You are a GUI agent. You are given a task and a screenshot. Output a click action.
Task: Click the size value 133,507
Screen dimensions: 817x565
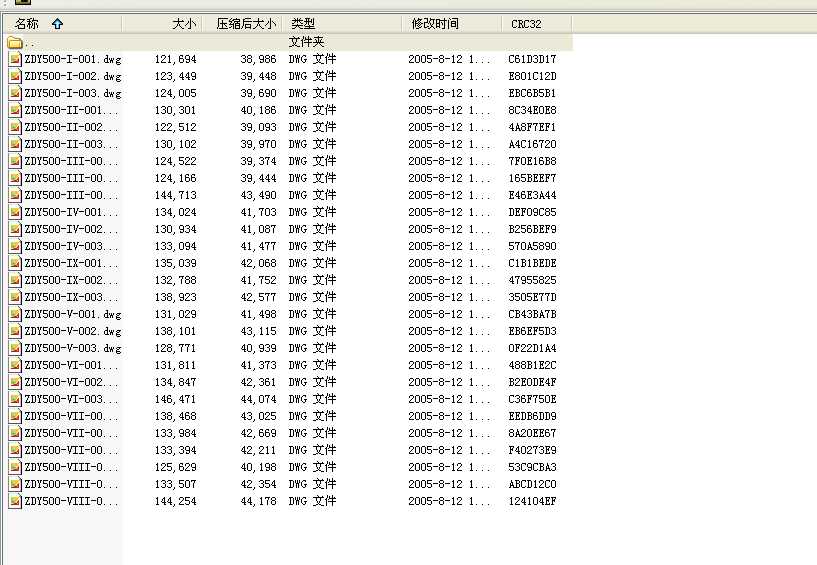point(176,484)
